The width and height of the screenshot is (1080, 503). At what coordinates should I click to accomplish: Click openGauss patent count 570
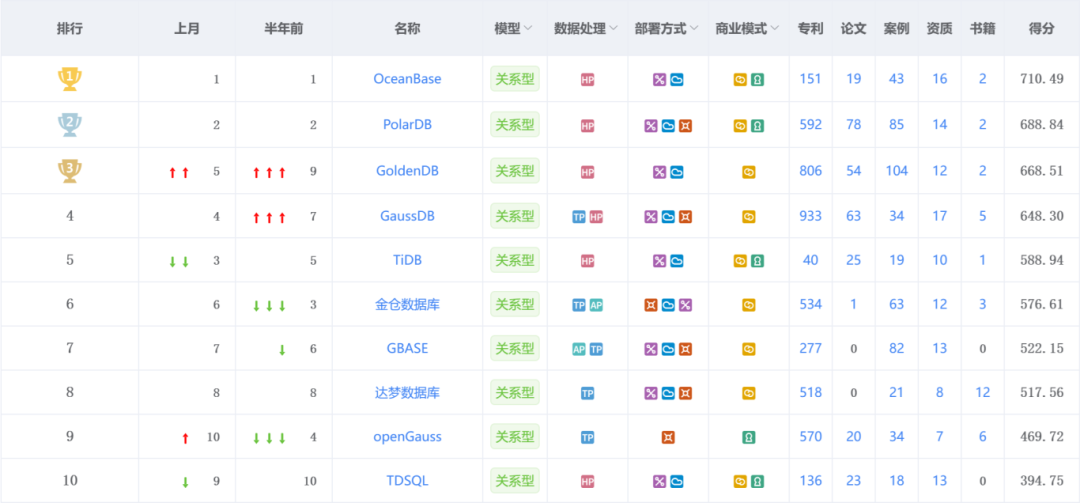[x=810, y=437]
